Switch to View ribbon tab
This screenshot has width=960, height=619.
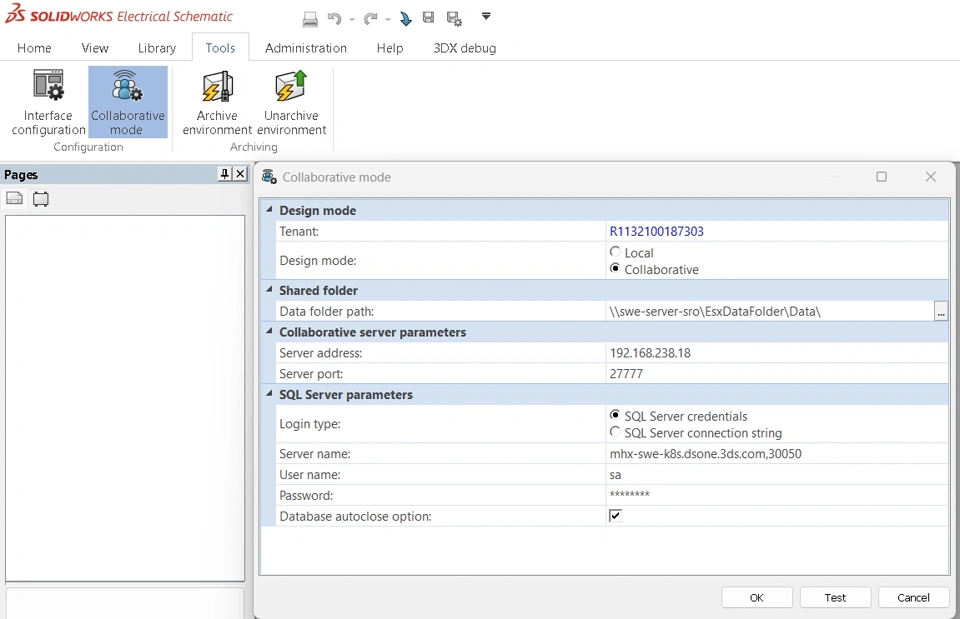(95, 48)
